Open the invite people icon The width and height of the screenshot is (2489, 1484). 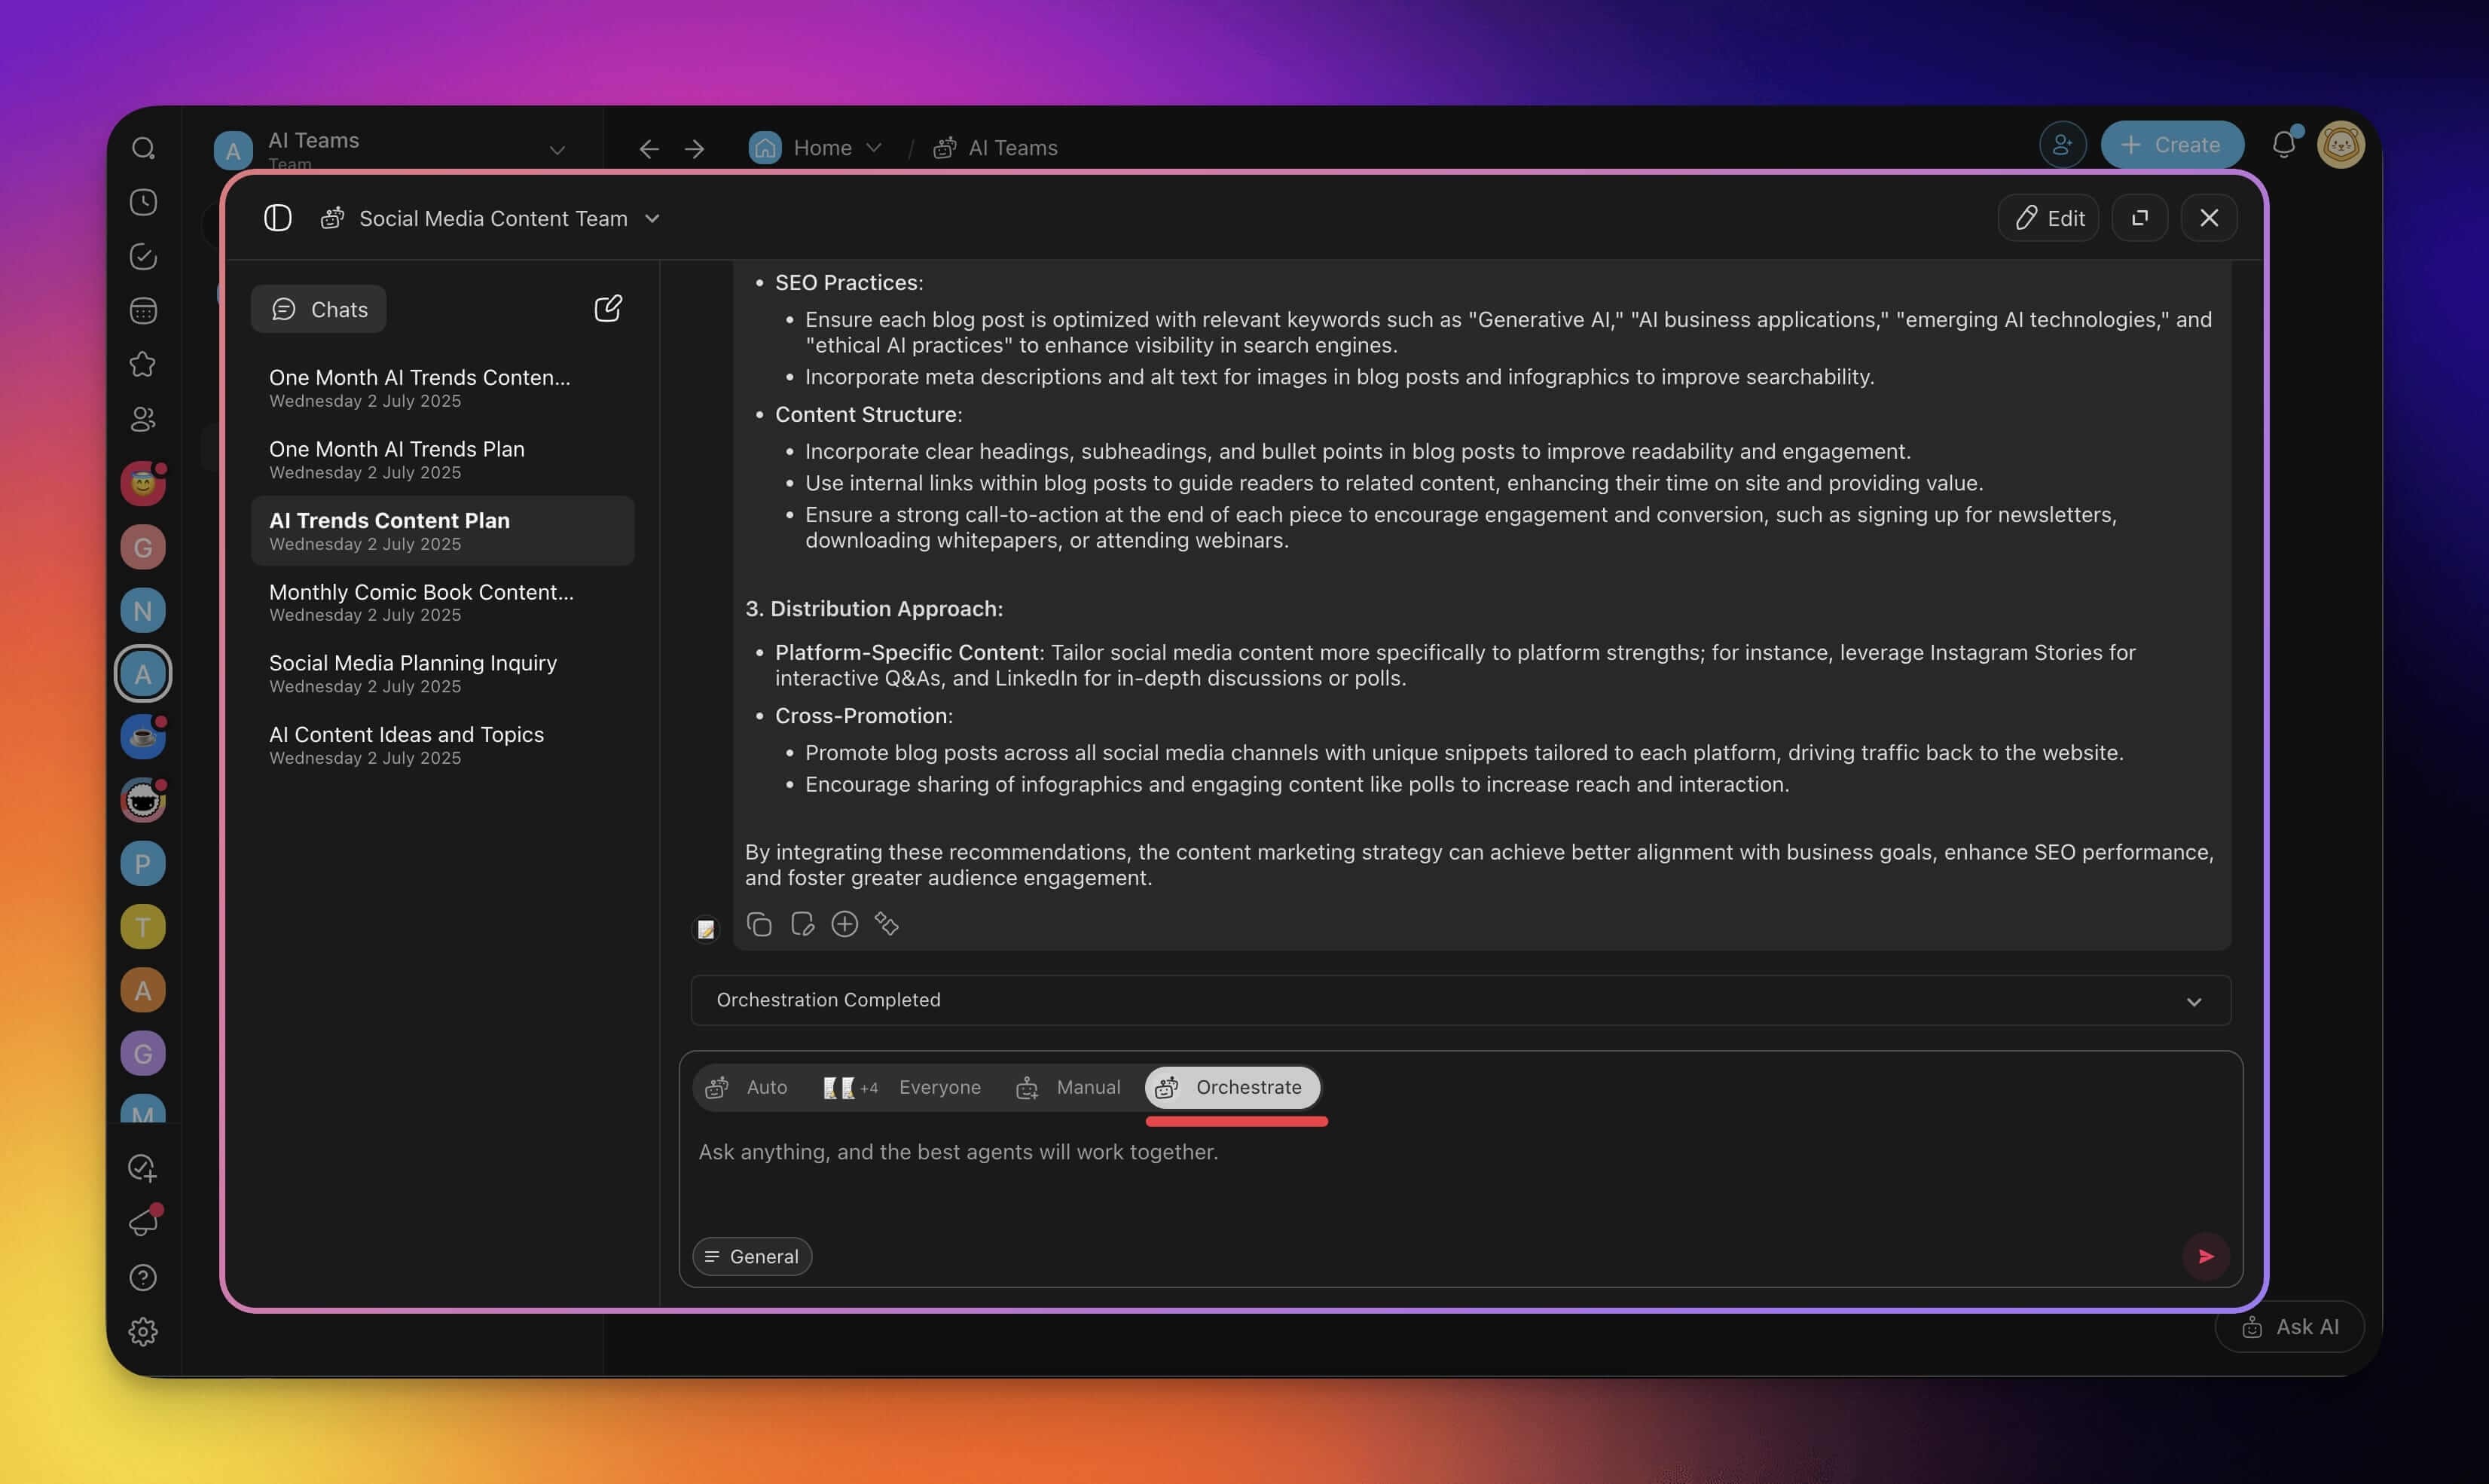tap(2062, 145)
